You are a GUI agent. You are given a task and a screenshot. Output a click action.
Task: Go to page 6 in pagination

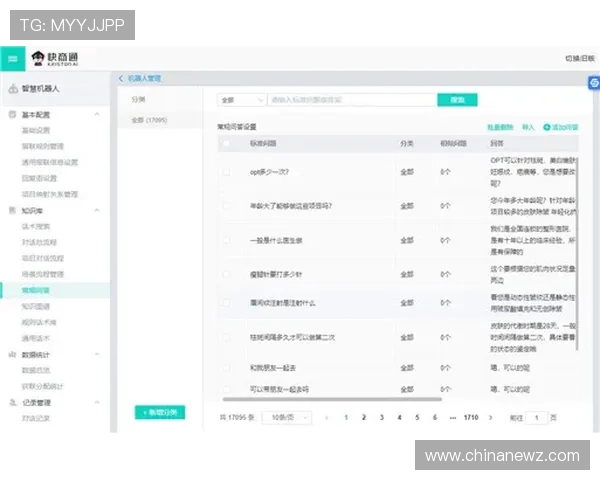pyautogui.click(x=435, y=418)
